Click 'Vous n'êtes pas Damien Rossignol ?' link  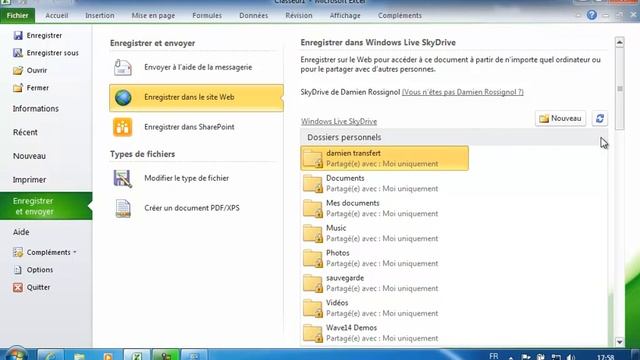[462, 92]
